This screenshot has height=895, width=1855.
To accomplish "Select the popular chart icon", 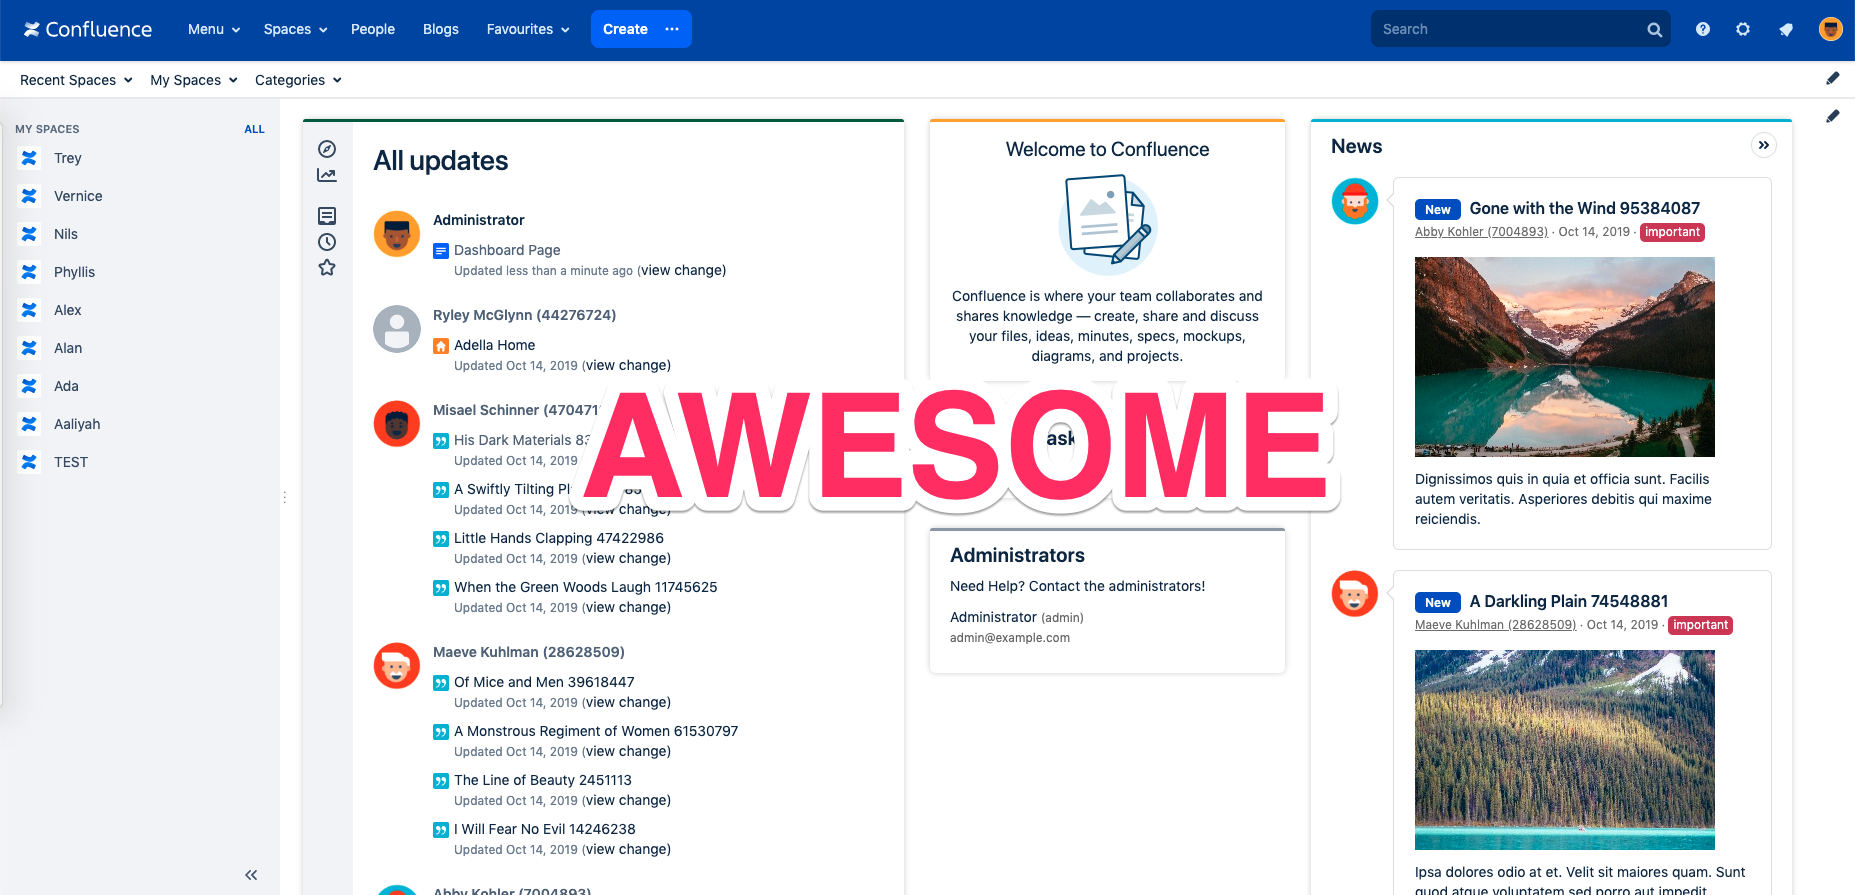I will (327, 175).
